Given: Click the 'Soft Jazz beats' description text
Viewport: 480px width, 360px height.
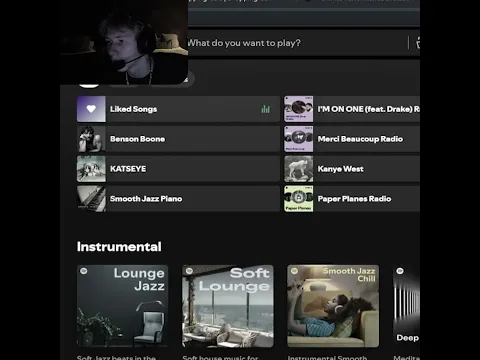Looking at the screenshot, I should [116, 357].
